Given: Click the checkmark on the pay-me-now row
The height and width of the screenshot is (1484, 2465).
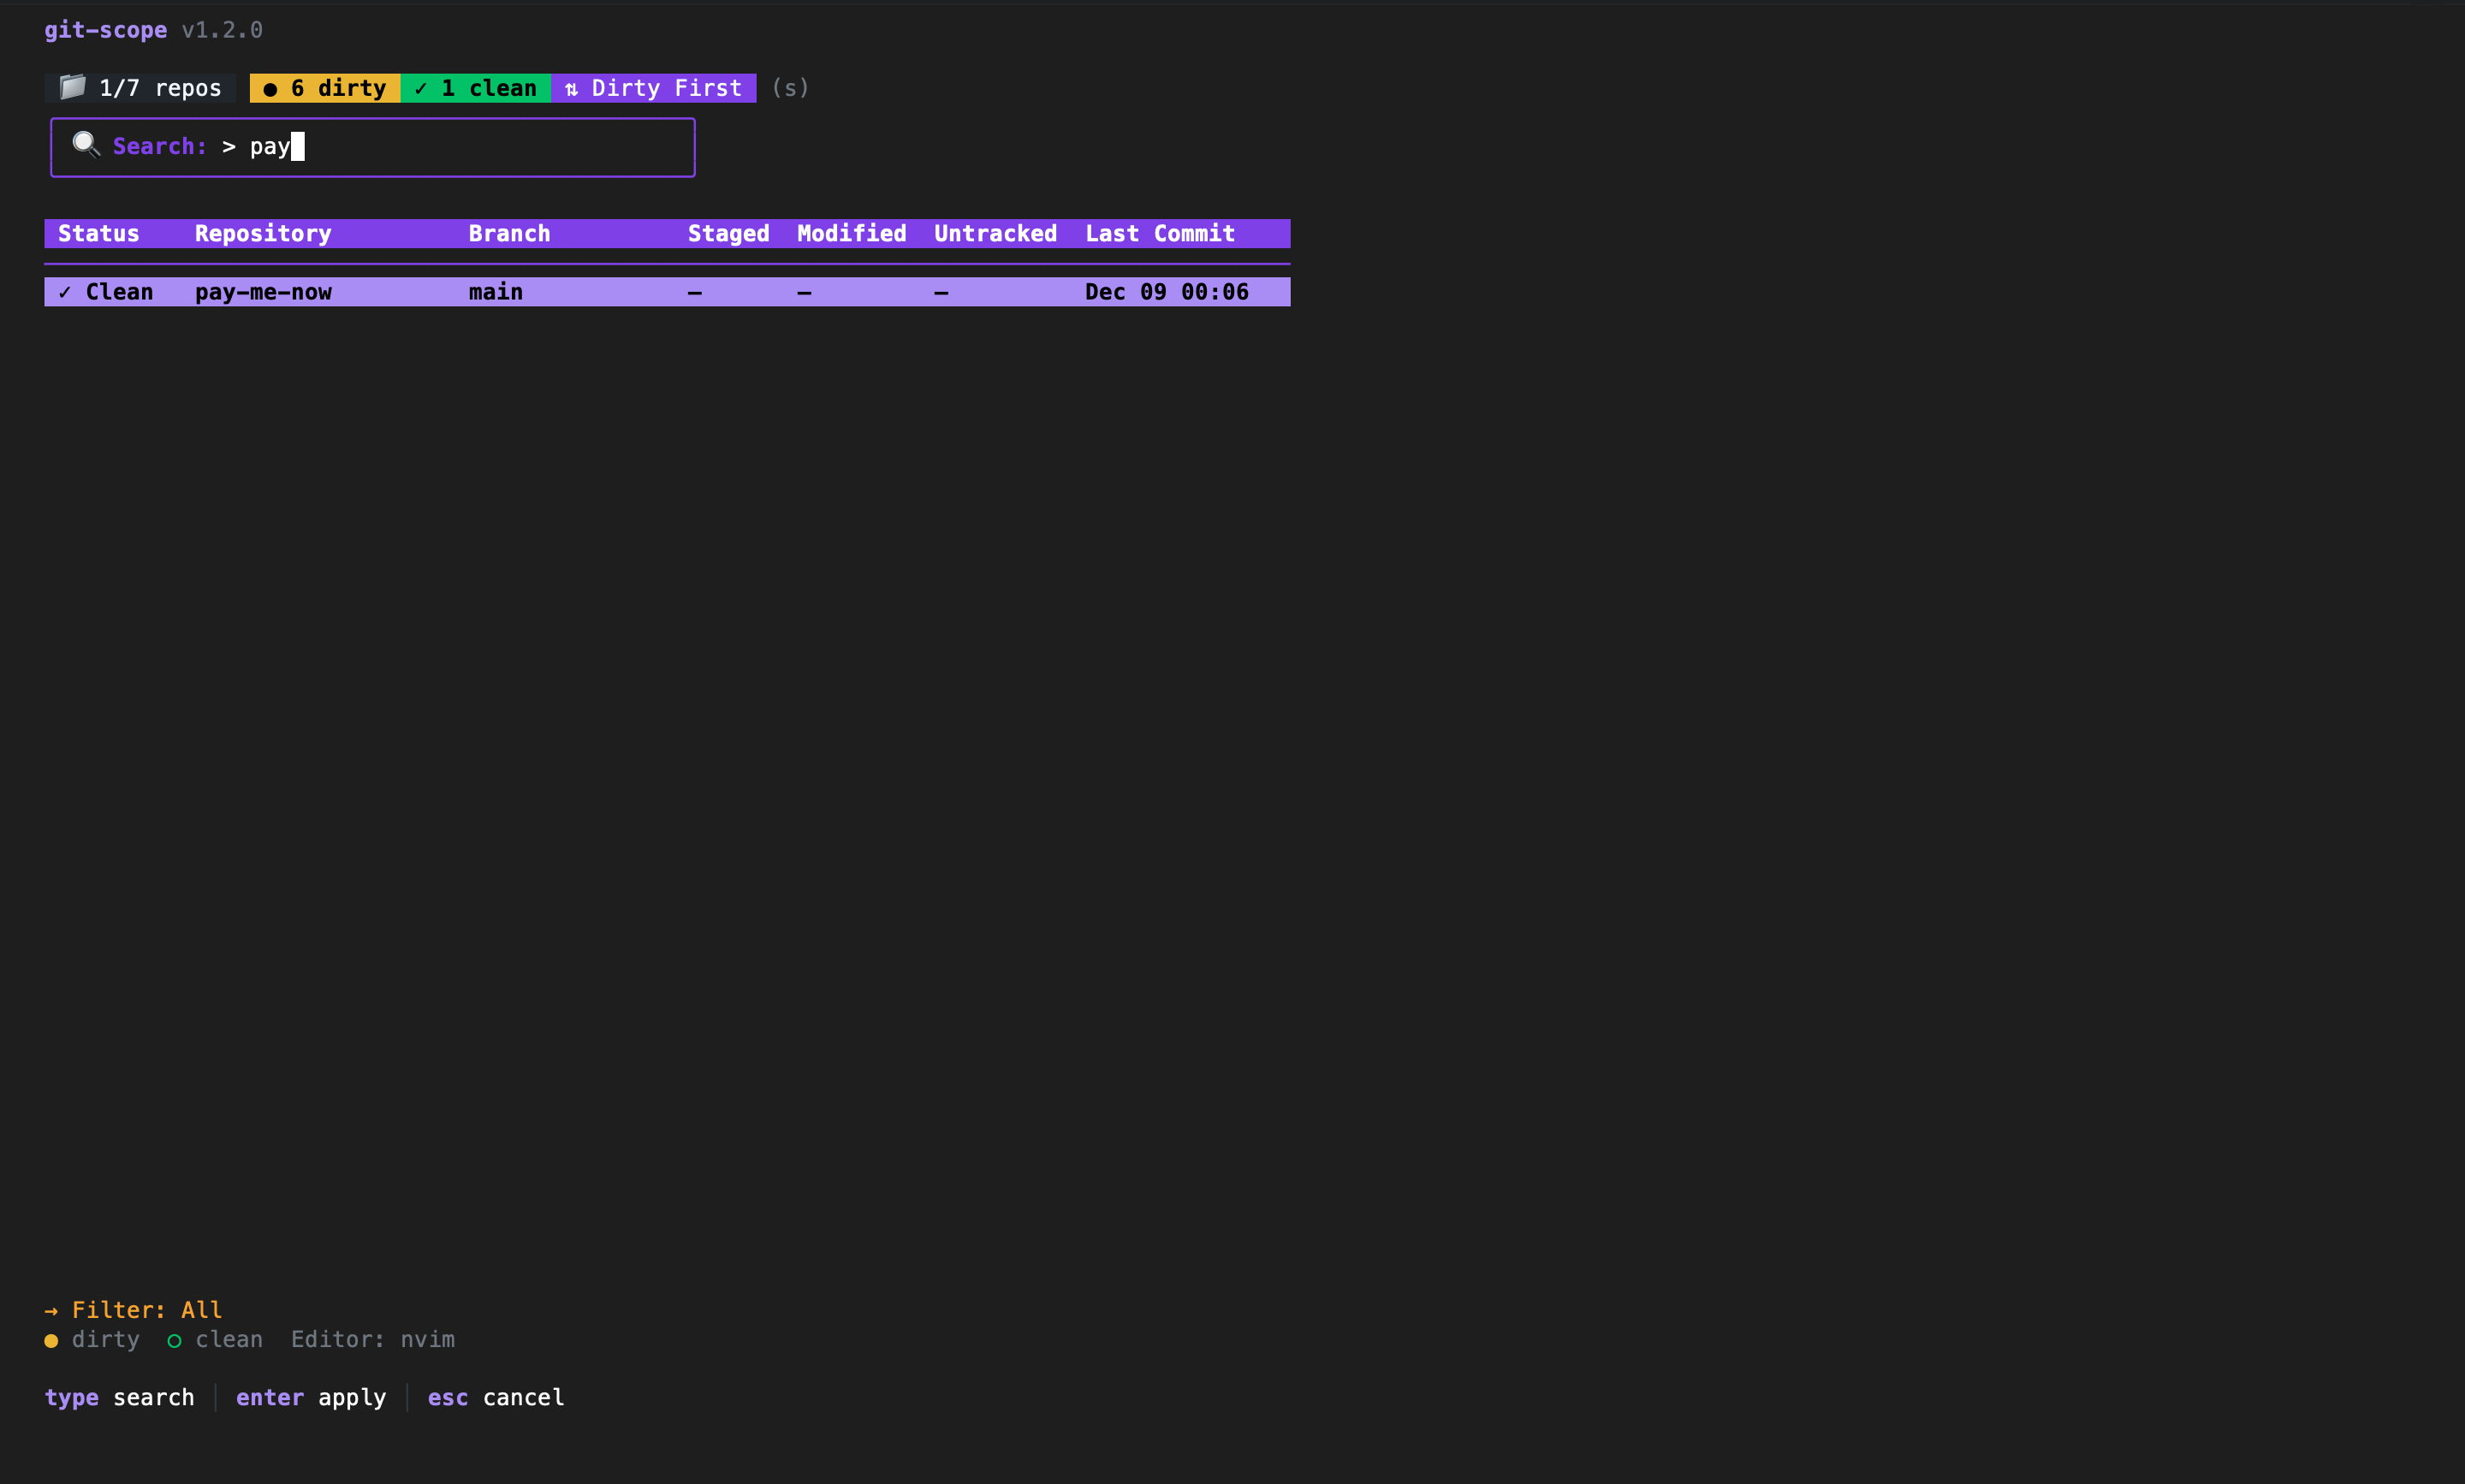Looking at the screenshot, I should click(65, 292).
